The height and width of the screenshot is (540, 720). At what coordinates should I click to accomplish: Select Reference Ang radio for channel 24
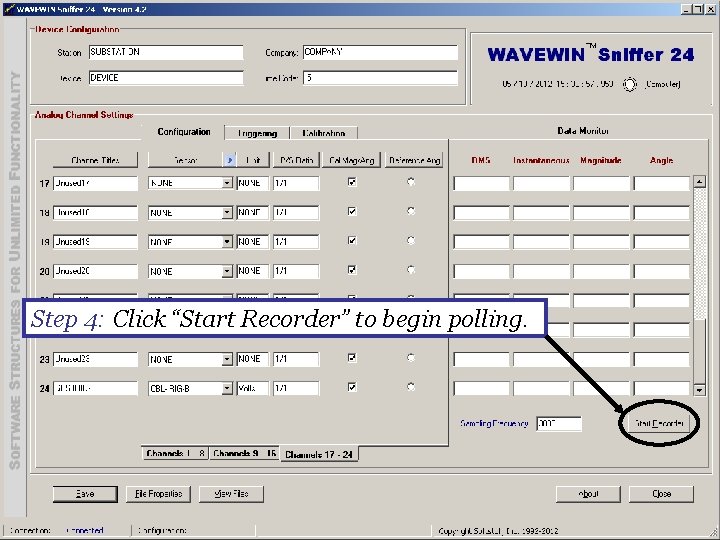click(411, 387)
